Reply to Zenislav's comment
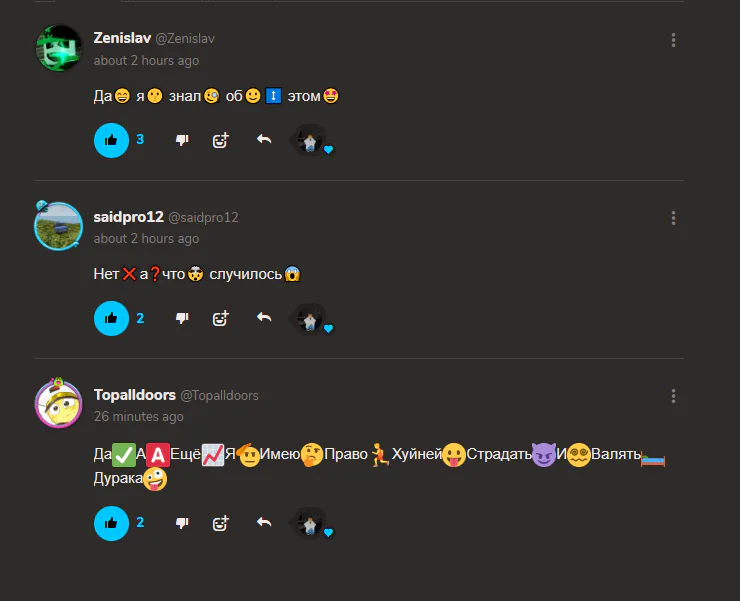Image resolution: width=740 pixels, height=601 pixels. [264, 139]
